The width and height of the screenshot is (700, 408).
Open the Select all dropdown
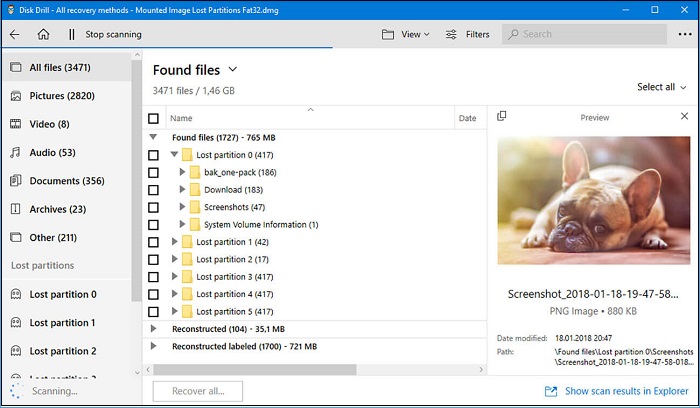point(661,87)
